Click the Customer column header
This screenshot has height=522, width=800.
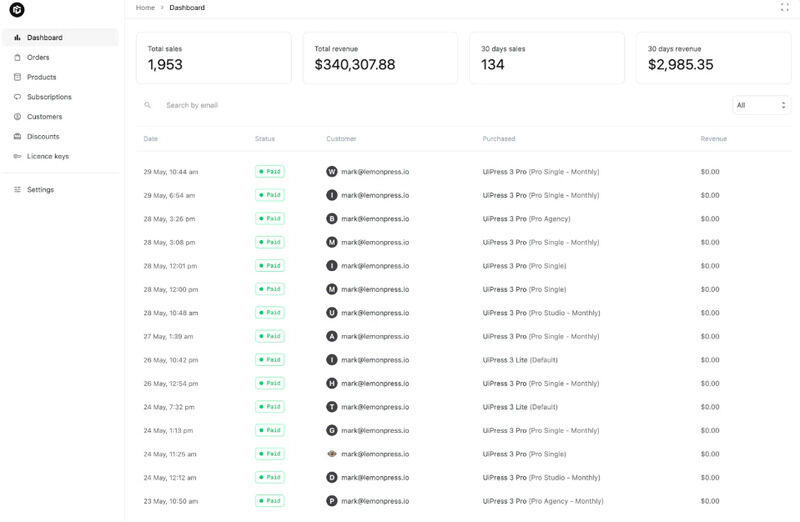341,139
